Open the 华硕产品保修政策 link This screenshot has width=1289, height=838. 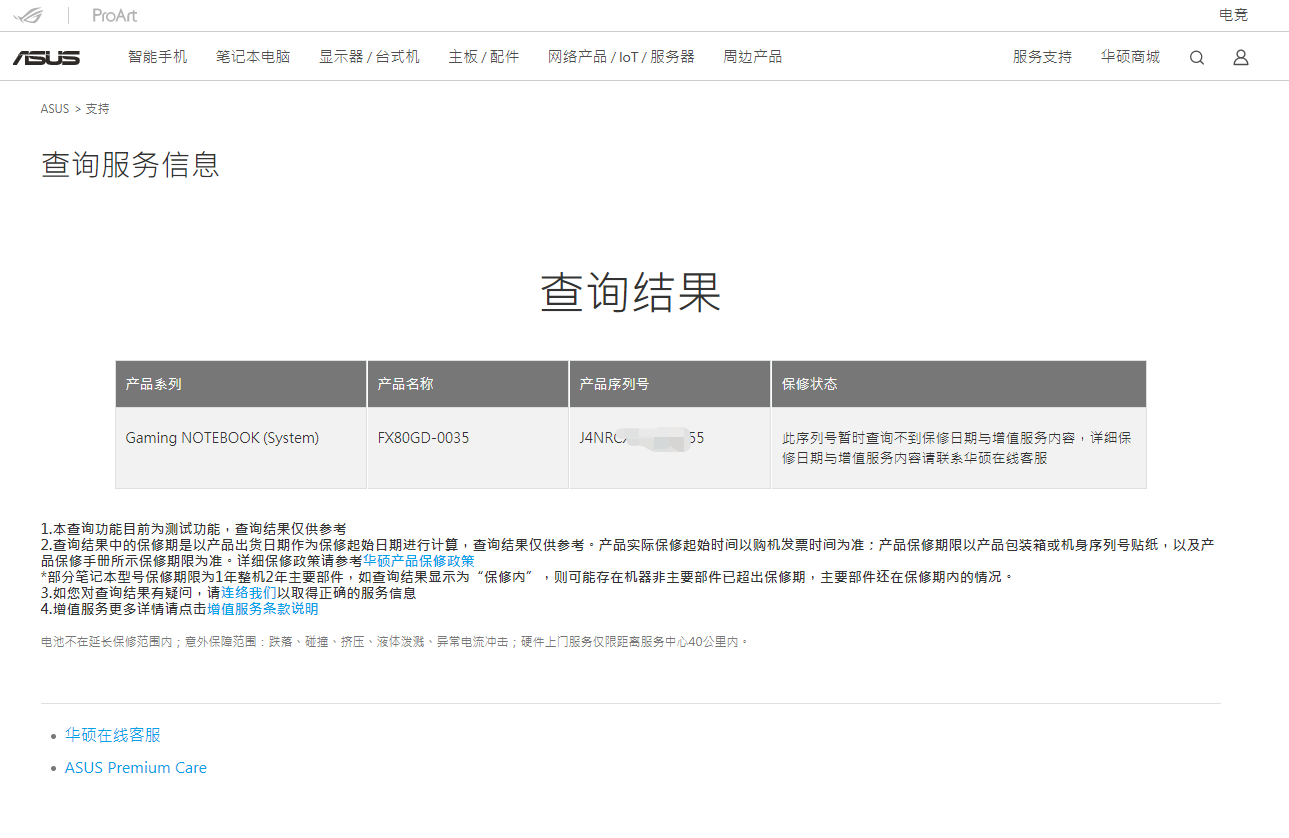(x=418, y=561)
